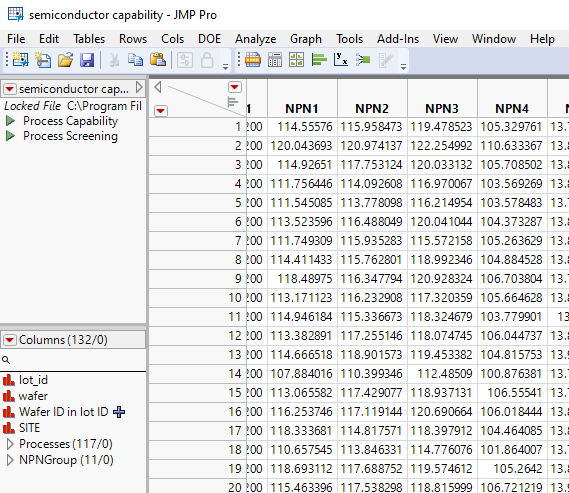The height and width of the screenshot is (493, 569).
Task: Expand the Processes (117/0) column group
Action: [10, 444]
